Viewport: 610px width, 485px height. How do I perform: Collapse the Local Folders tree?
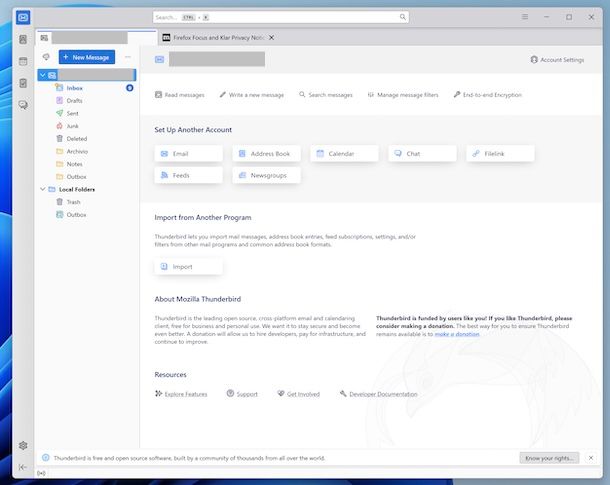click(x=43, y=189)
